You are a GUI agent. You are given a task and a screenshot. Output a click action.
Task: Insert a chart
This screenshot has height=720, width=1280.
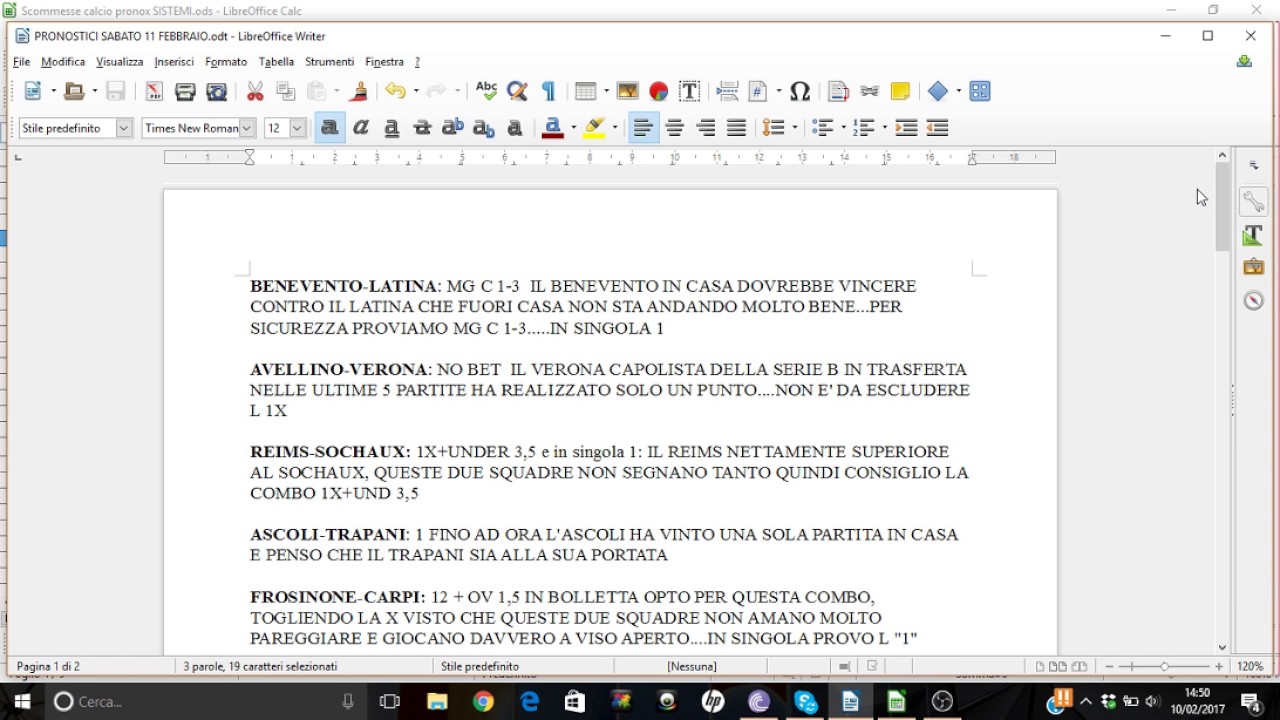tap(658, 91)
